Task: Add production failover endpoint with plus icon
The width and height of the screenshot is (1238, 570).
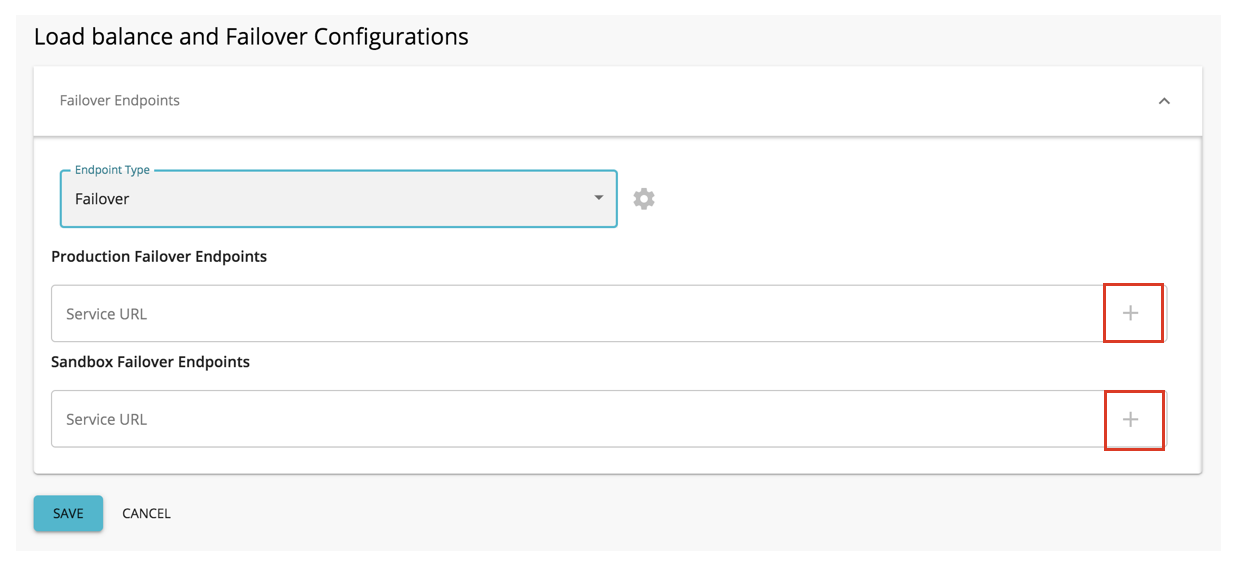Action: tap(1131, 313)
